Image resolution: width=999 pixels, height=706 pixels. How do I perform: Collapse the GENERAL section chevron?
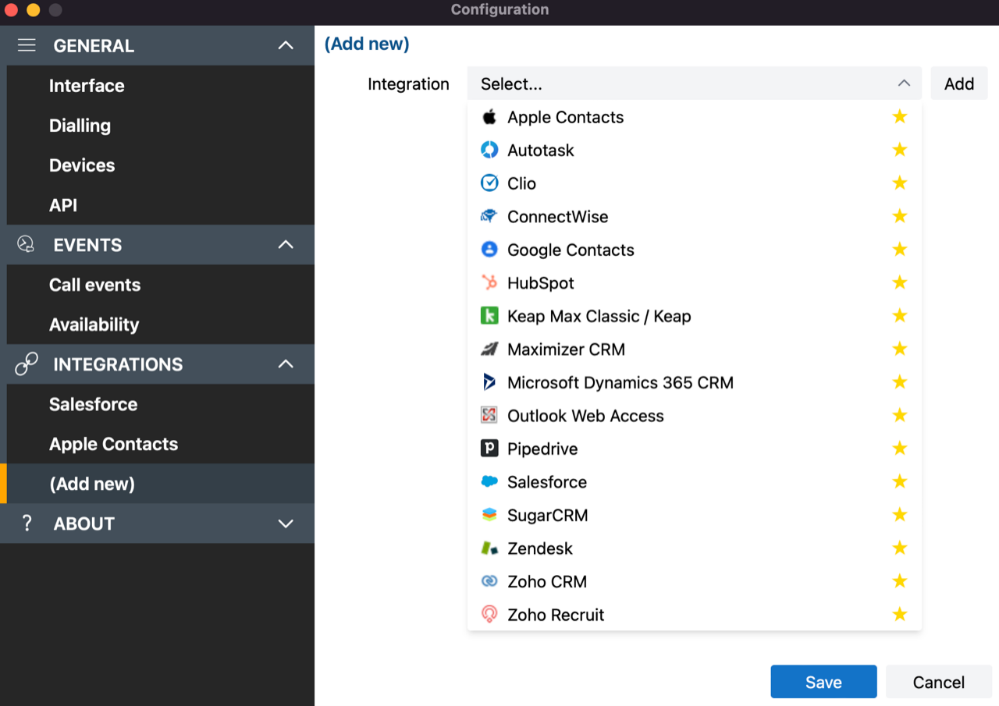286,45
